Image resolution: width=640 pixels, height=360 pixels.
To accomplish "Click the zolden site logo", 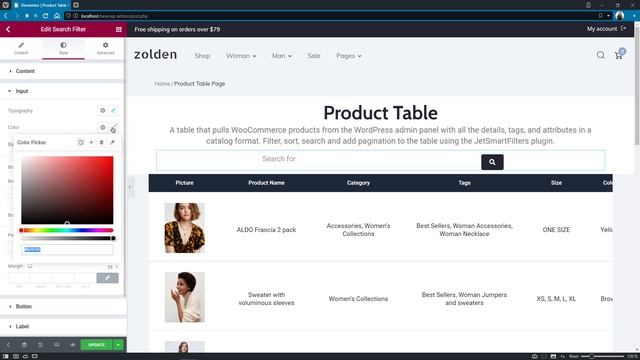I will pyautogui.click(x=156, y=54).
